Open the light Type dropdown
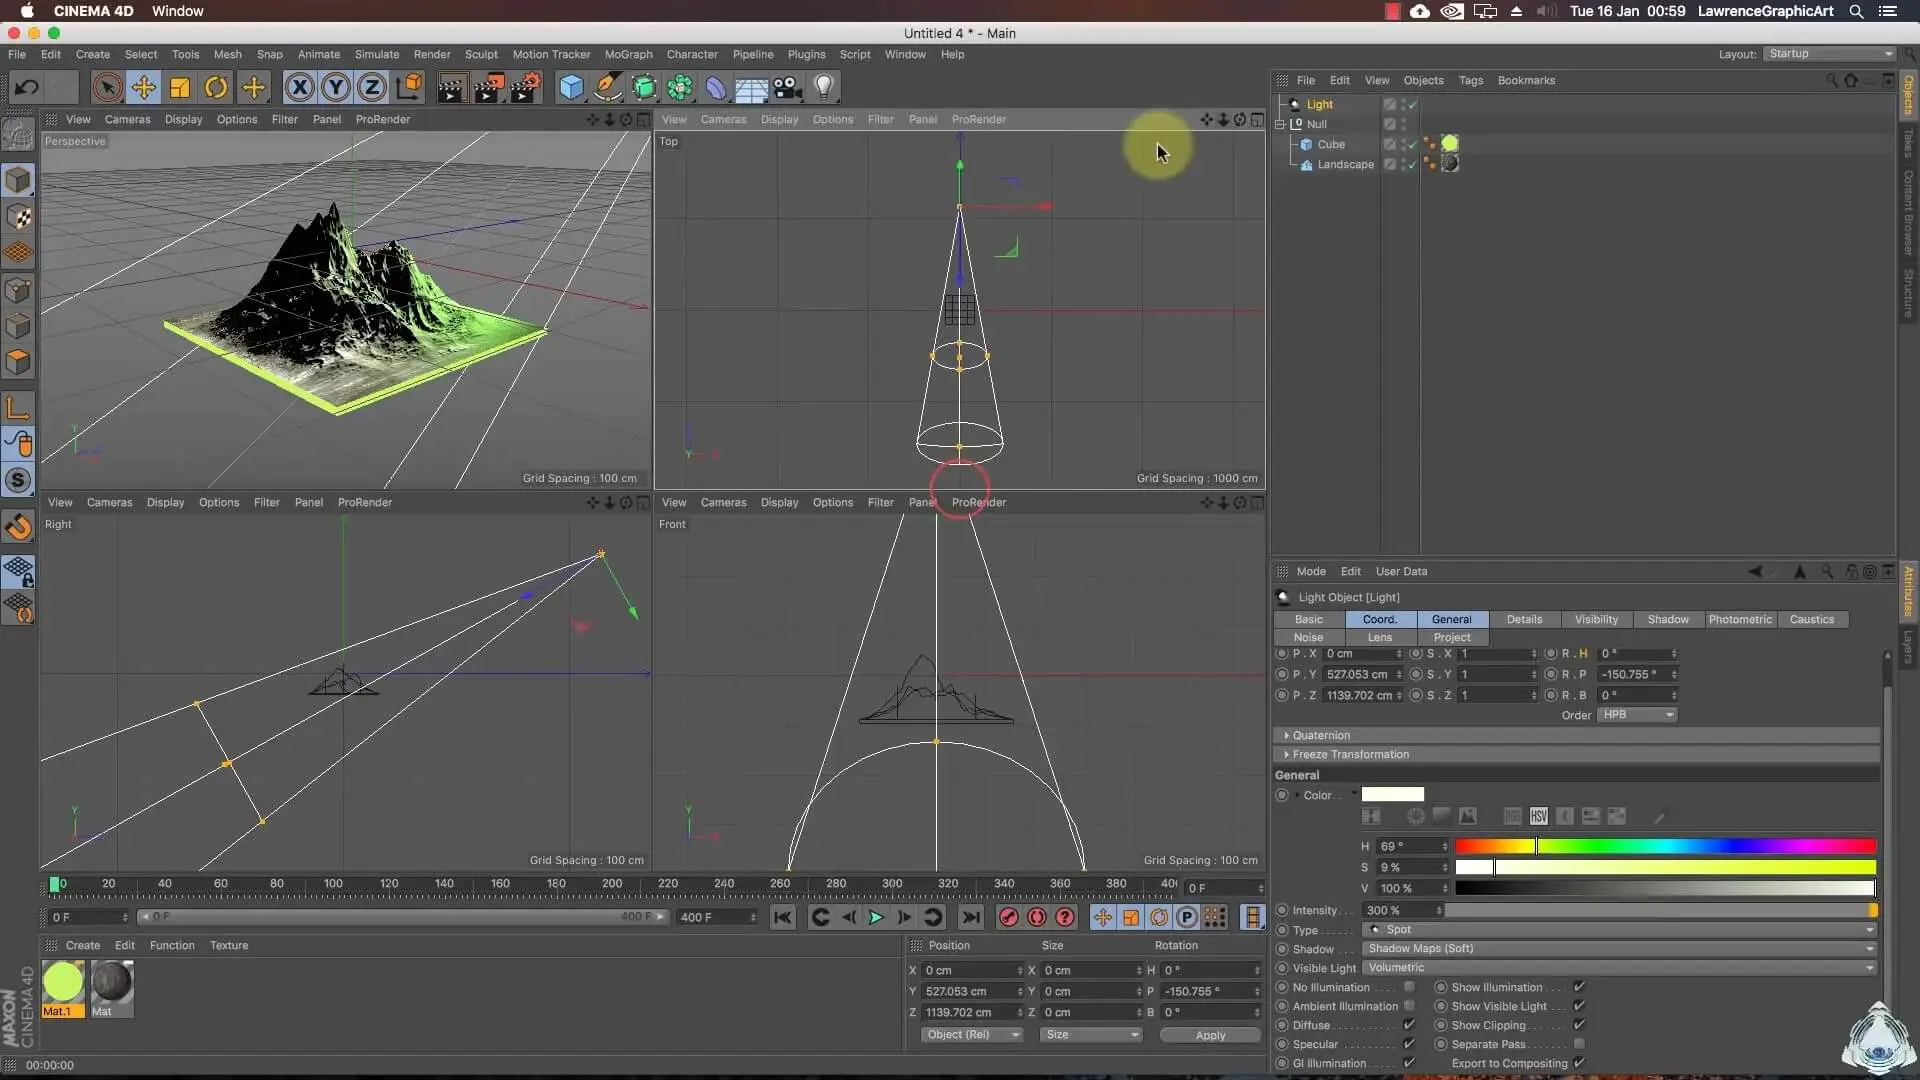 coord(1619,929)
